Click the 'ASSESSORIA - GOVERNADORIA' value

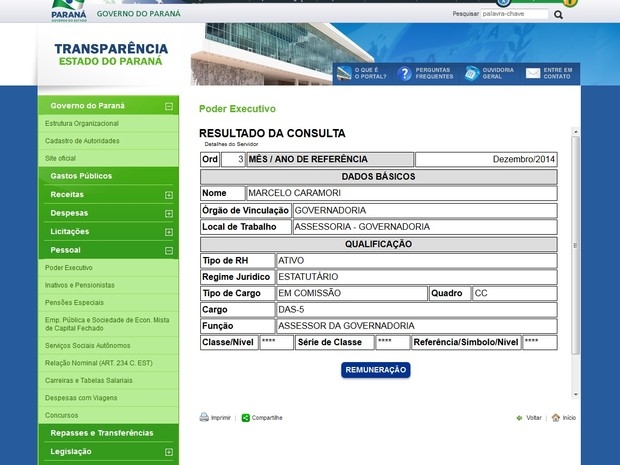coord(362,227)
